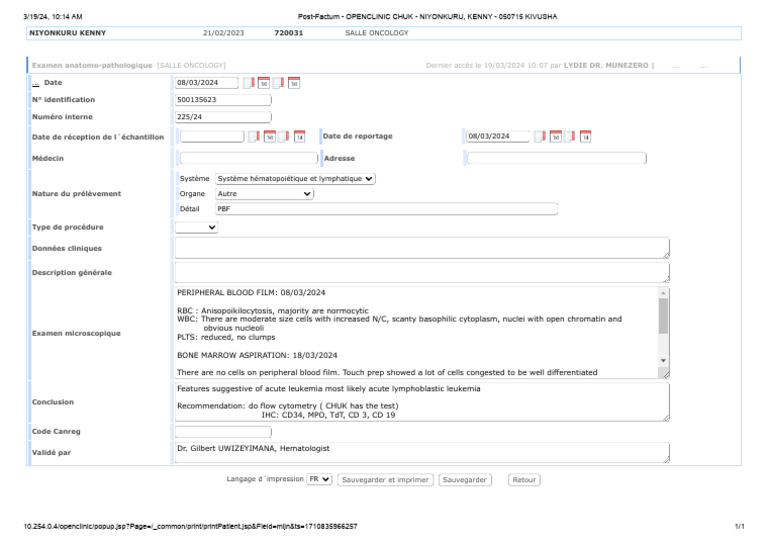768x543 pixels.
Task: Click last calendar icon in Date row
Action: pos(294,83)
